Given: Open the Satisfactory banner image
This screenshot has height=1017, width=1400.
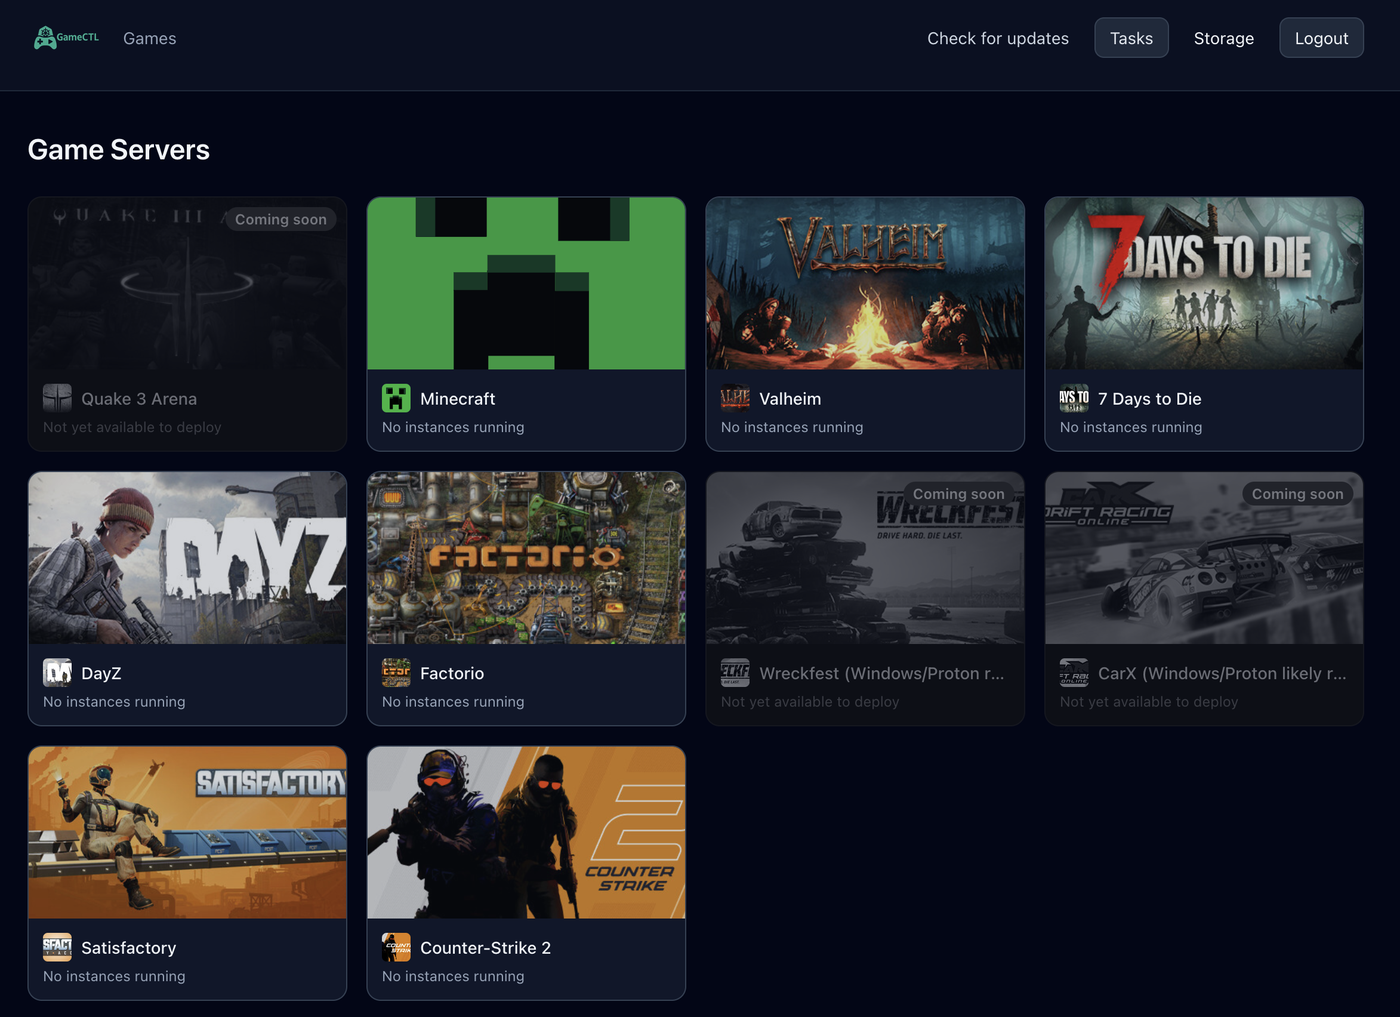Looking at the screenshot, I should click(187, 832).
